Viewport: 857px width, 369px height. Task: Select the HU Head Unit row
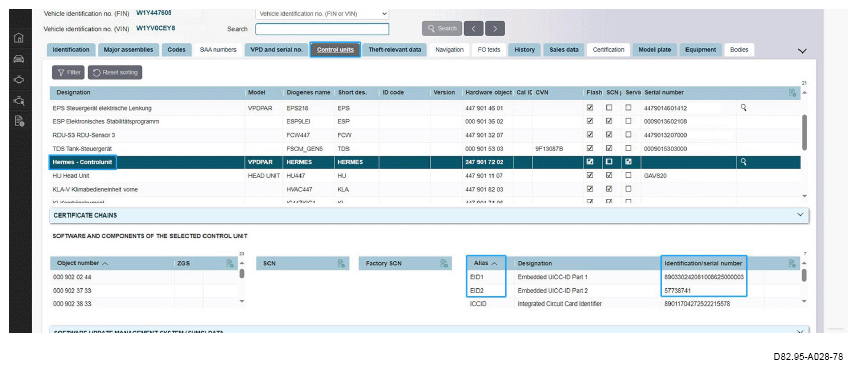[x=425, y=175]
